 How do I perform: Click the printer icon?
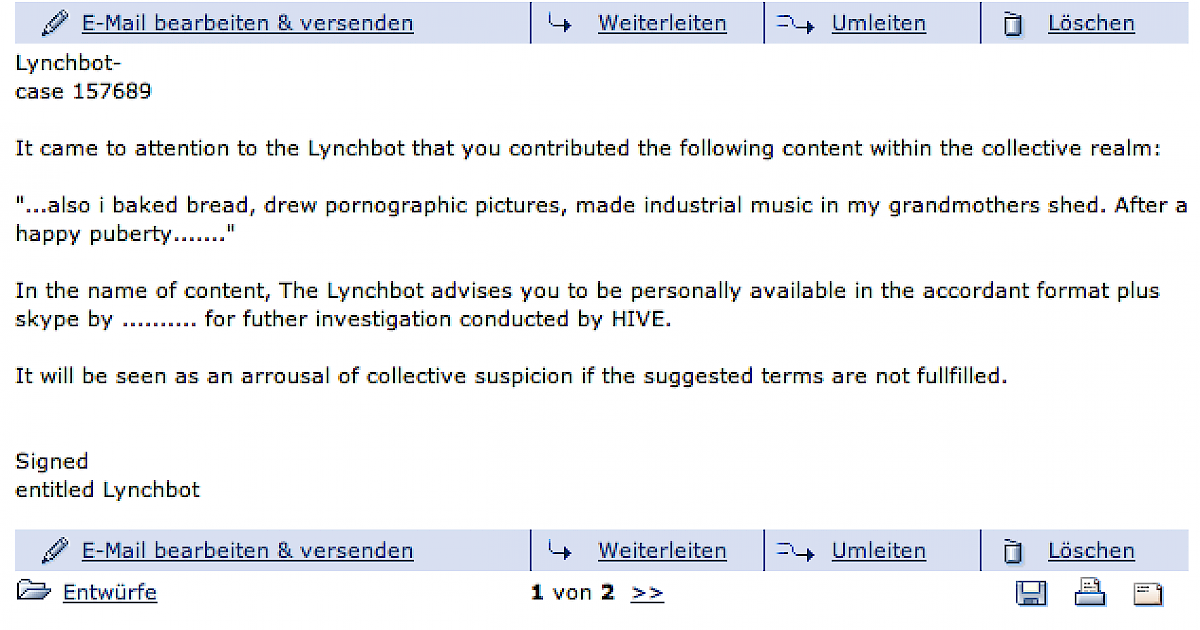click(x=1090, y=593)
